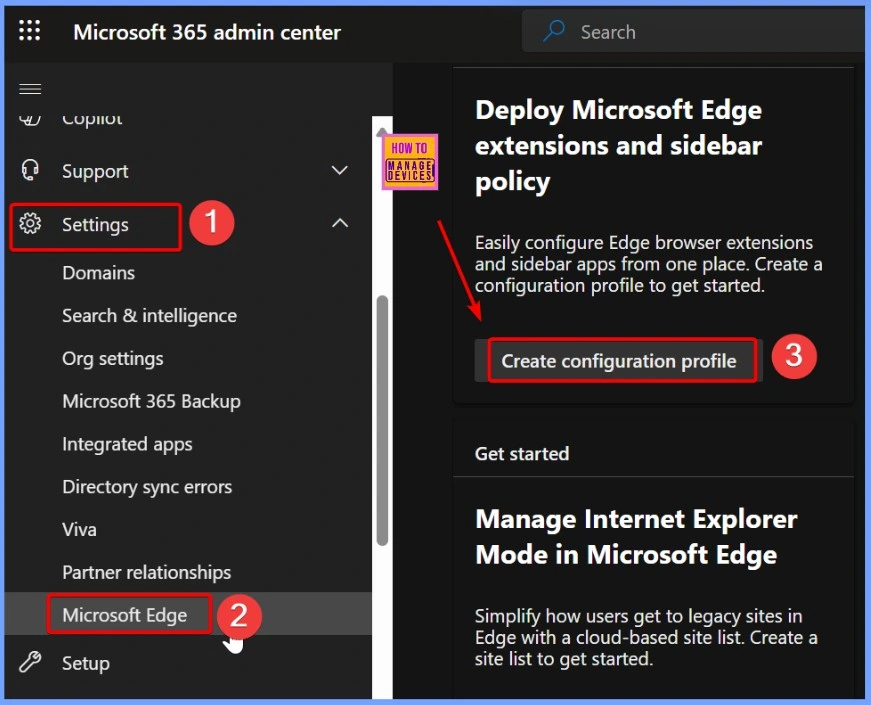
Task: Collapse the Settings section chevron
Action: tap(339, 223)
